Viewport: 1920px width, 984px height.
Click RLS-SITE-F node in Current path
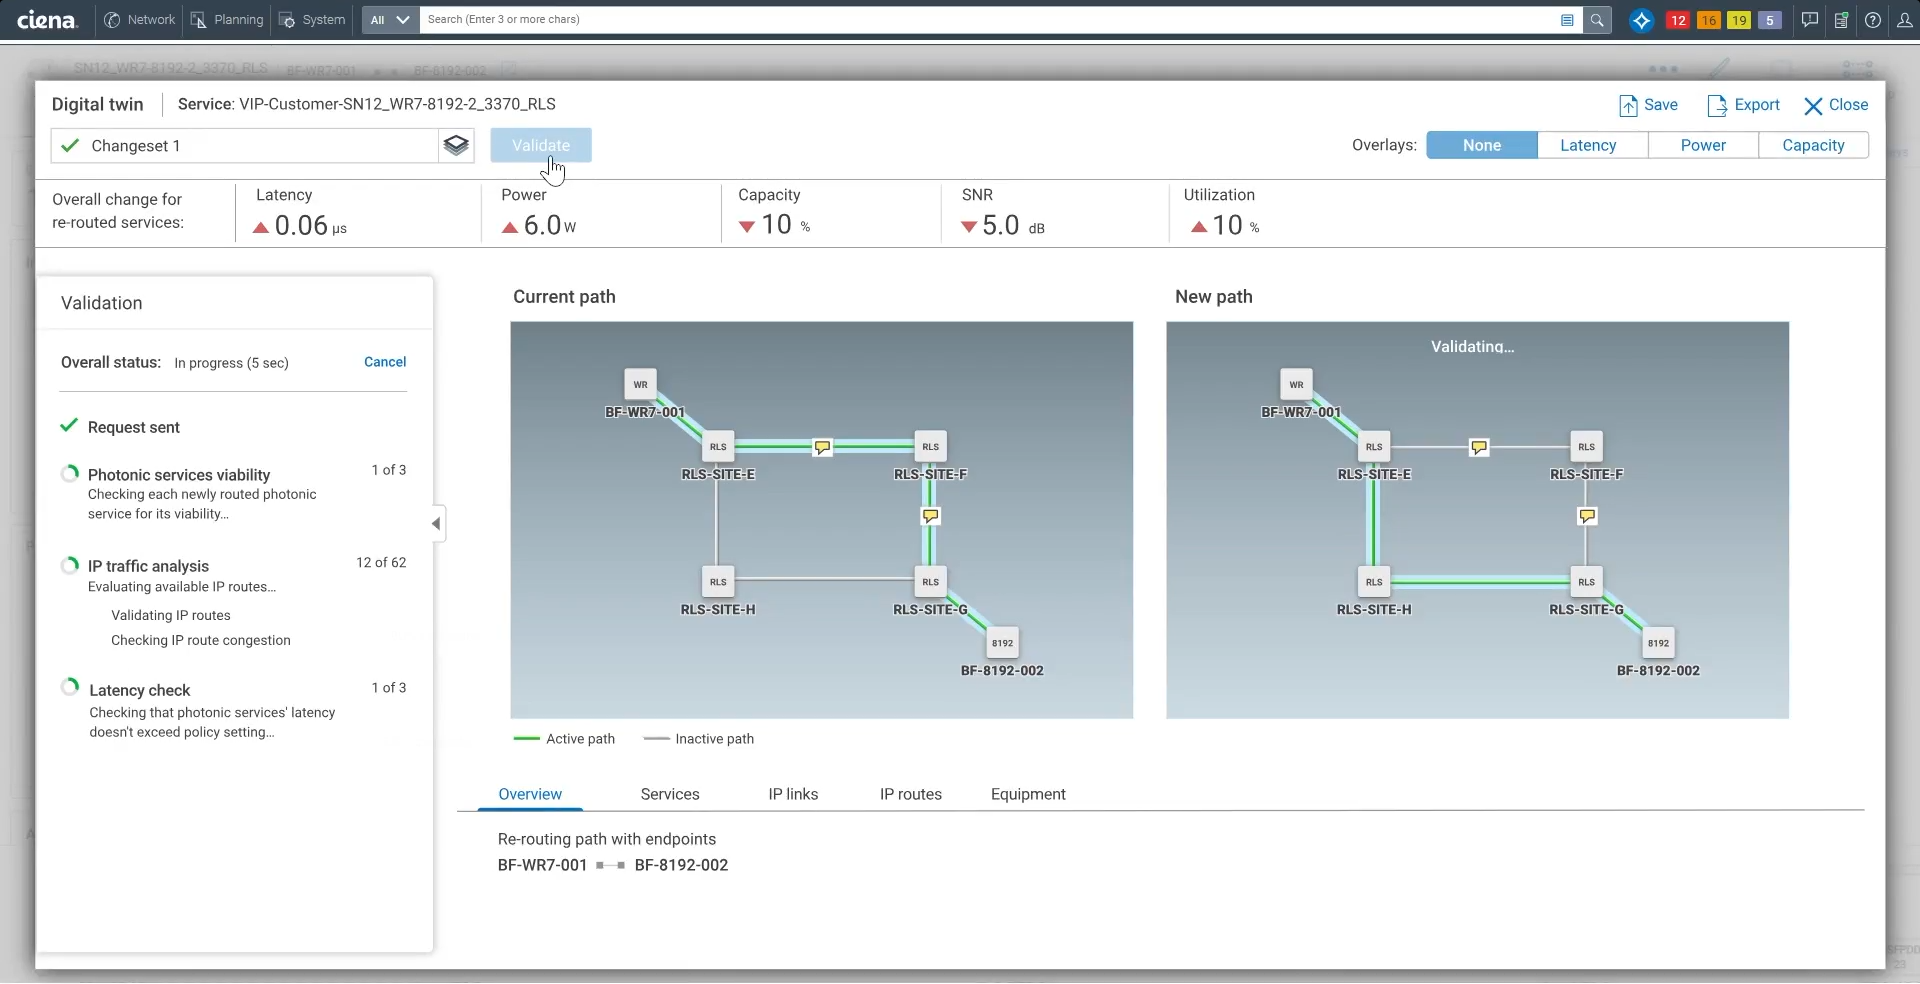point(931,447)
